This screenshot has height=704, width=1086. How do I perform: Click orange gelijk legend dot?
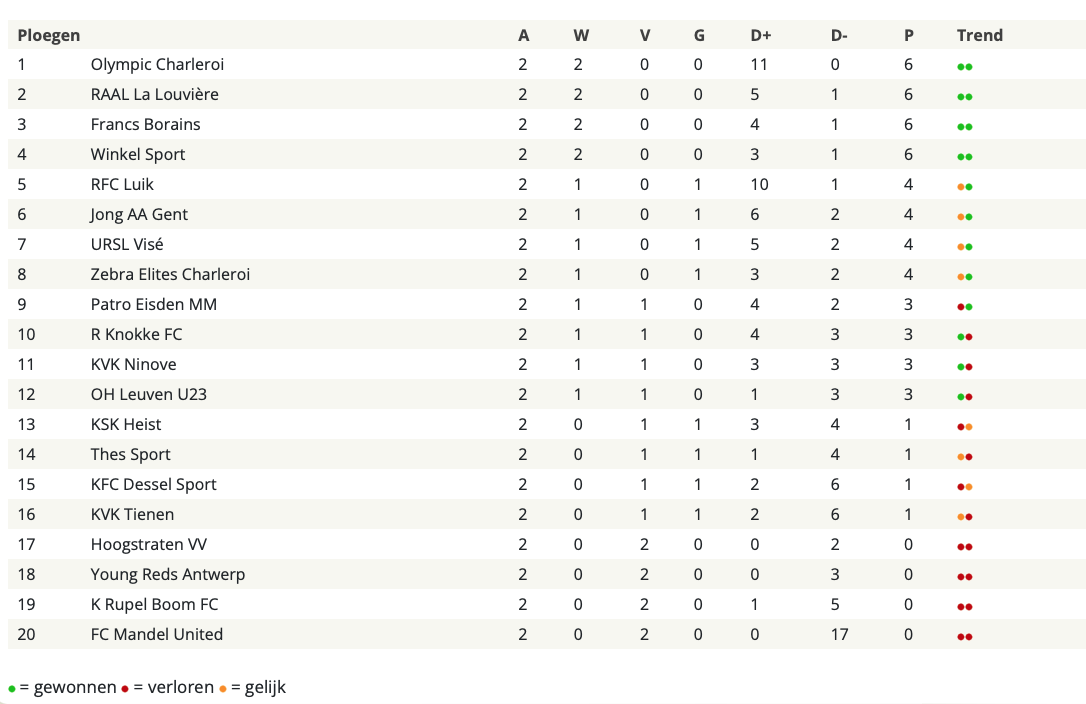[x=223, y=689]
